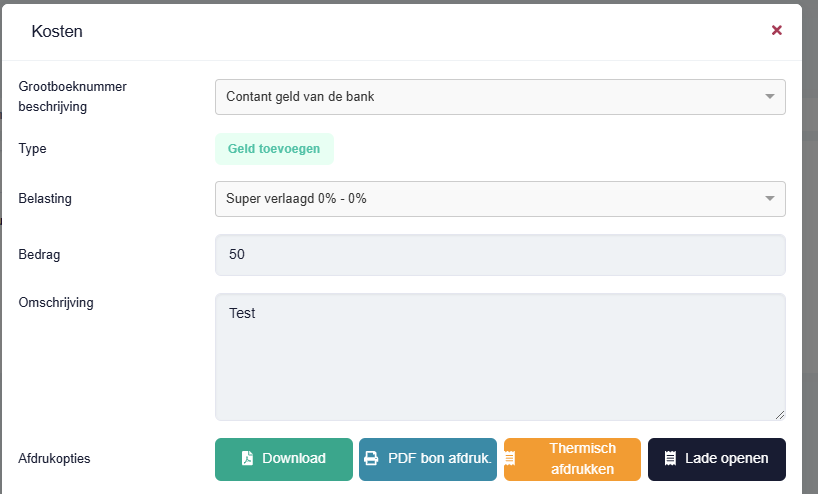Image resolution: width=818 pixels, height=494 pixels.
Task: Click the arrow on the Belasting select
Action: [769, 198]
